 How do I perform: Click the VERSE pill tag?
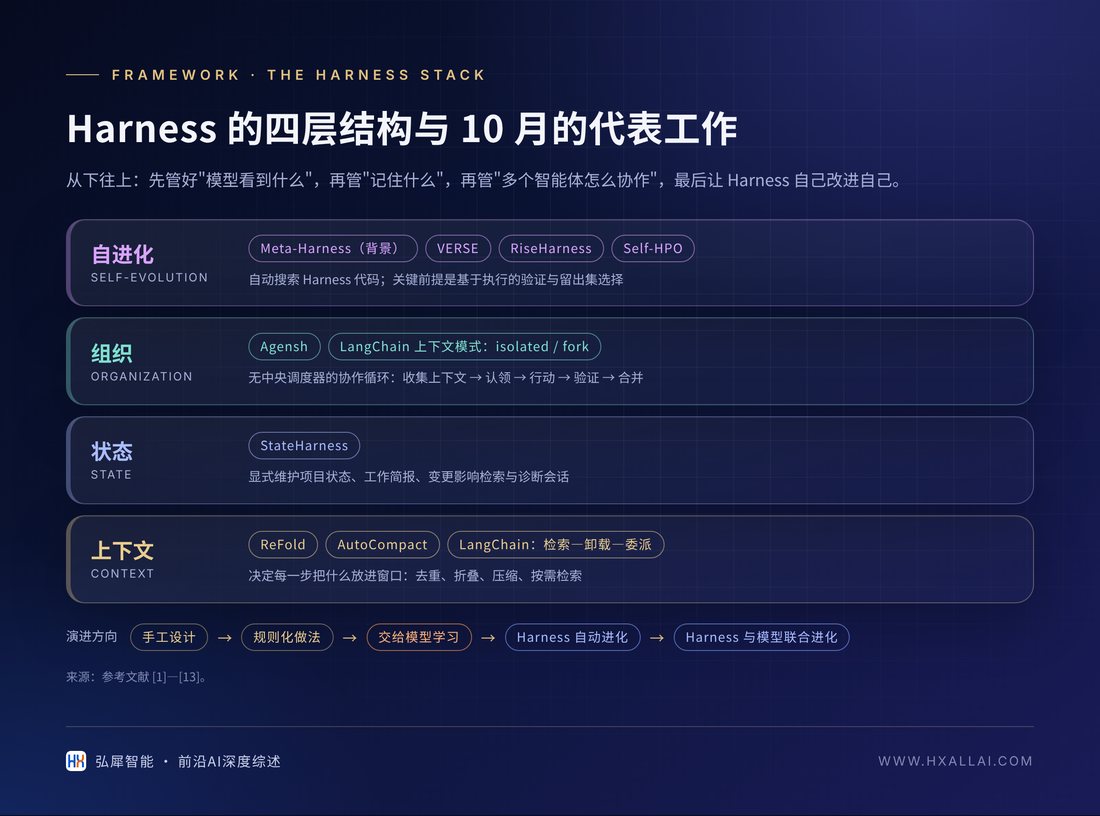click(x=457, y=248)
